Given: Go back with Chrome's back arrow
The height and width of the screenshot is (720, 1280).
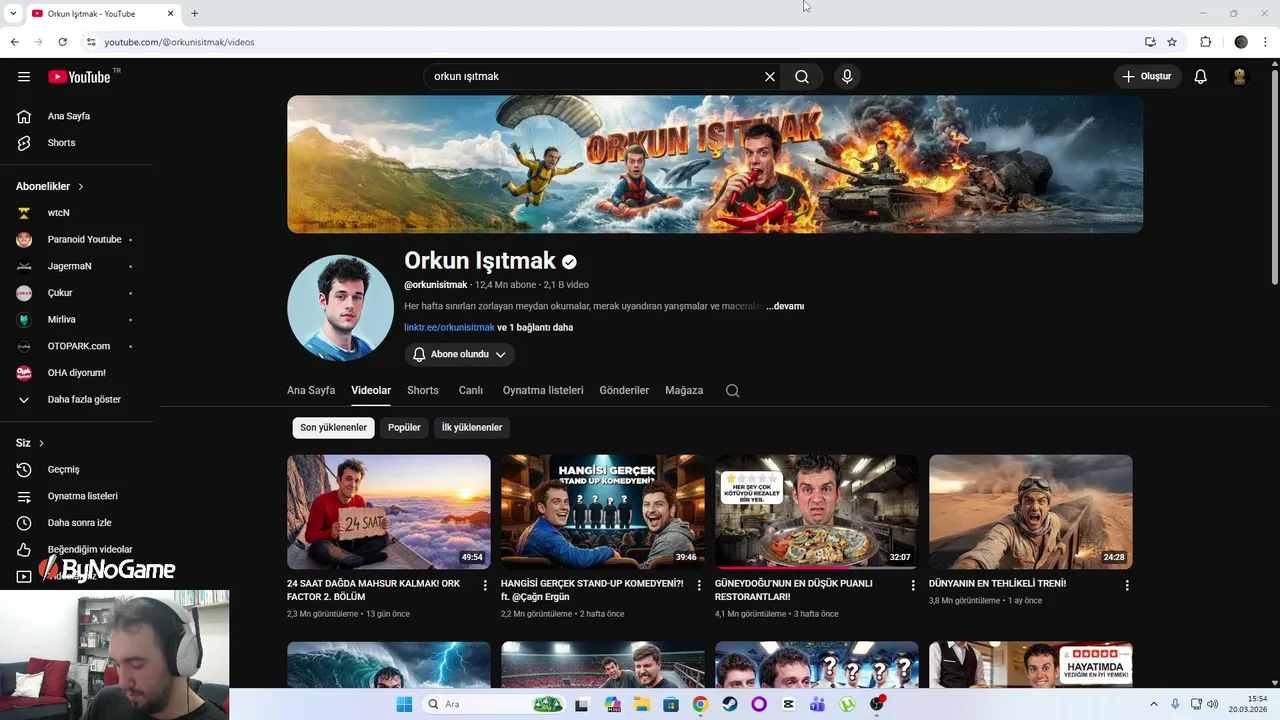Looking at the screenshot, I should (x=14, y=42).
